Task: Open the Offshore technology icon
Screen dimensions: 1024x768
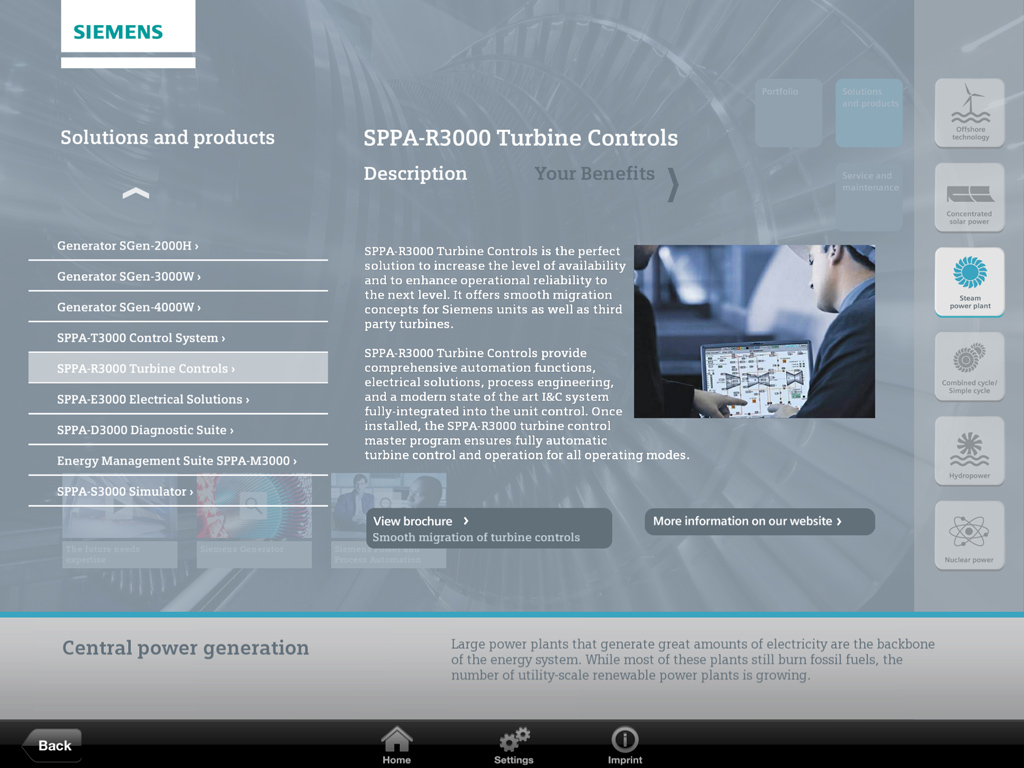Action: point(970,113)
